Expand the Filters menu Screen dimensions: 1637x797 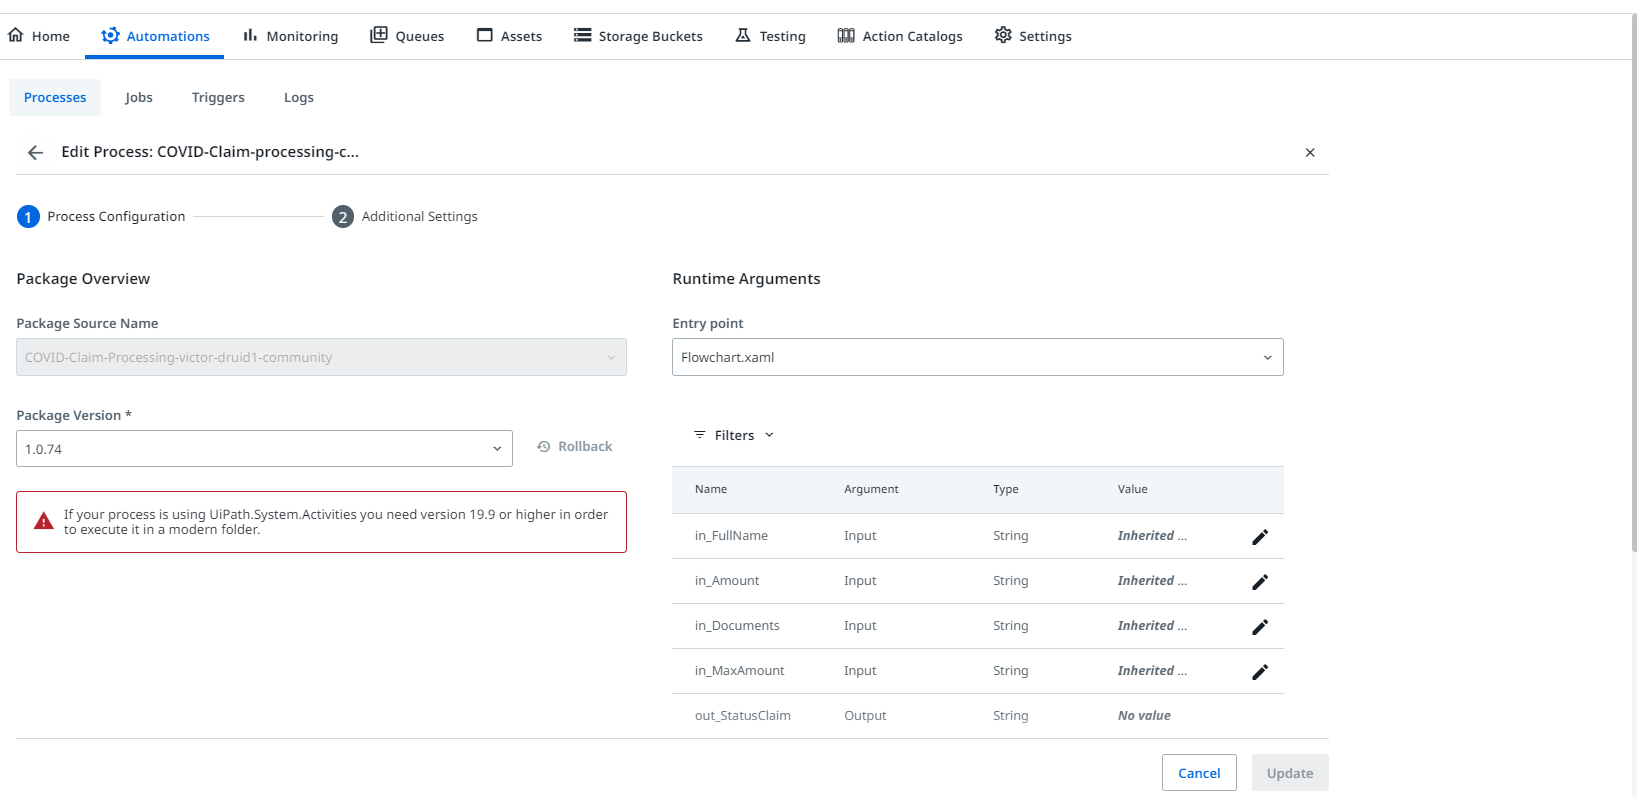[x=734, y=435]
